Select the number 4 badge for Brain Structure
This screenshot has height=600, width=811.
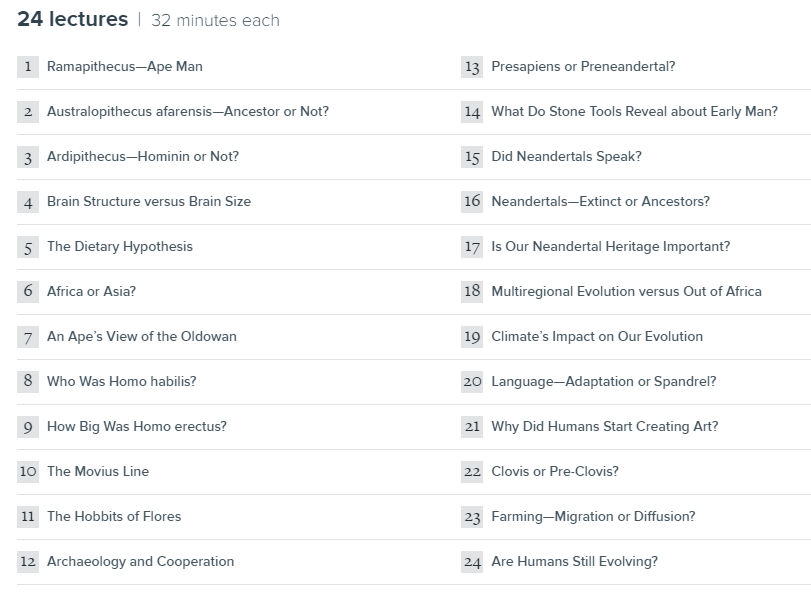(x=28, y=202)
